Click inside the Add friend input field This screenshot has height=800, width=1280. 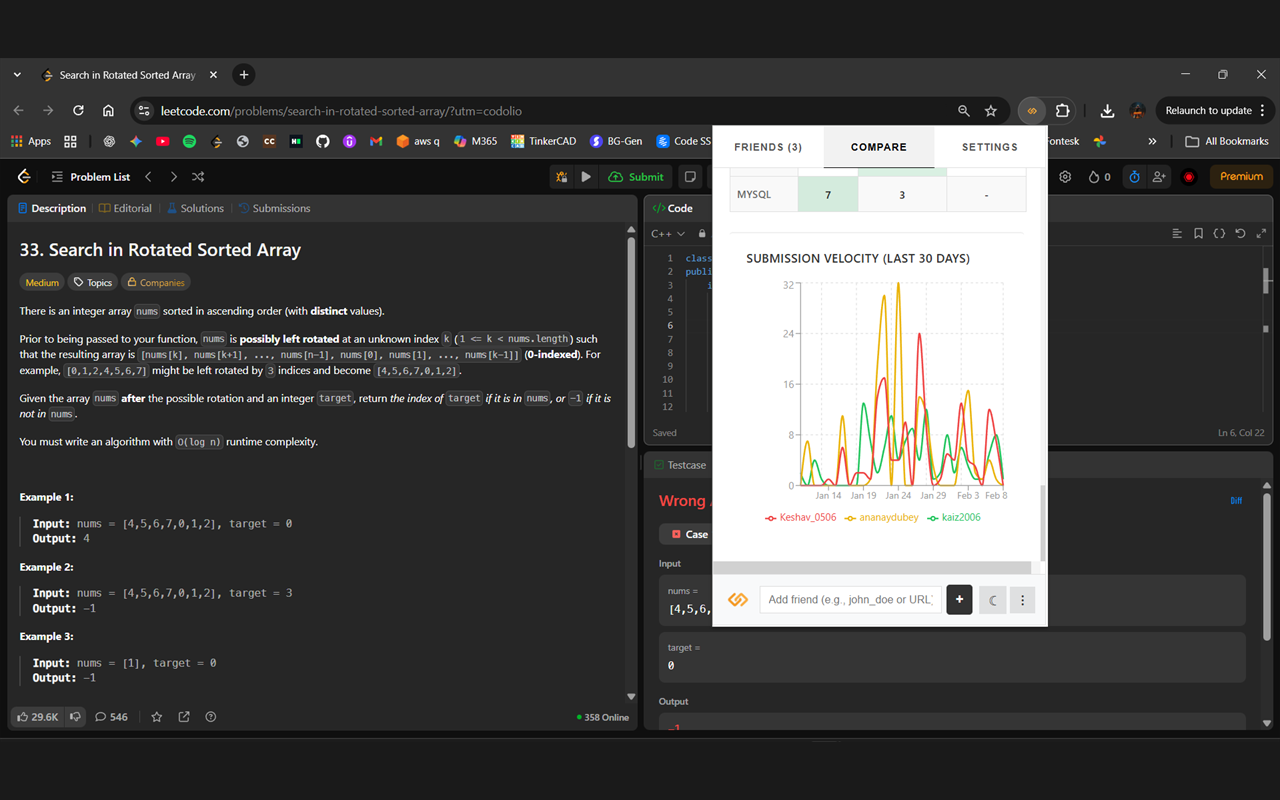click(849, 599)
